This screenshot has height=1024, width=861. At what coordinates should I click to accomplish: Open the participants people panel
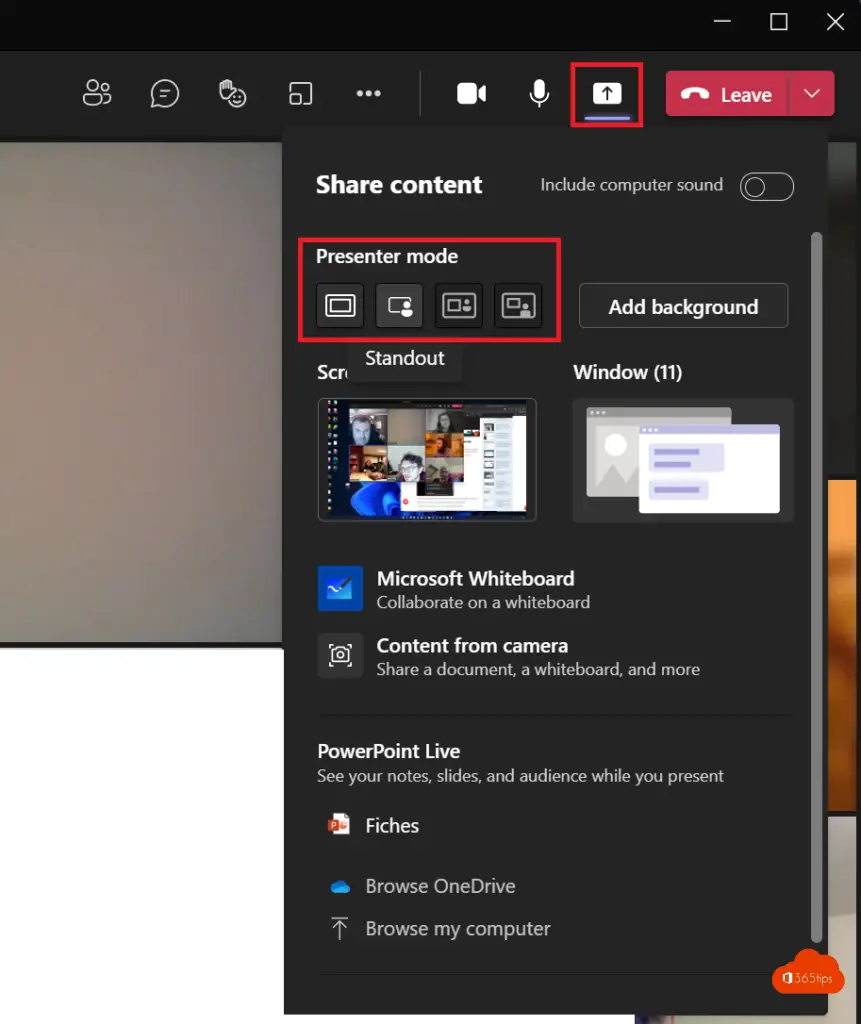97,93
